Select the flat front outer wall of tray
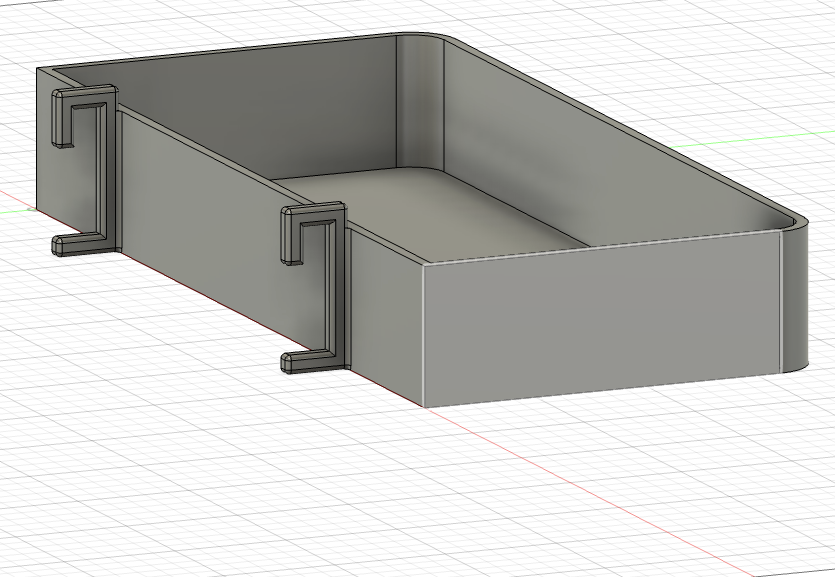The height and width of the screenshot is (577, 835). click(x=602, y=319)
